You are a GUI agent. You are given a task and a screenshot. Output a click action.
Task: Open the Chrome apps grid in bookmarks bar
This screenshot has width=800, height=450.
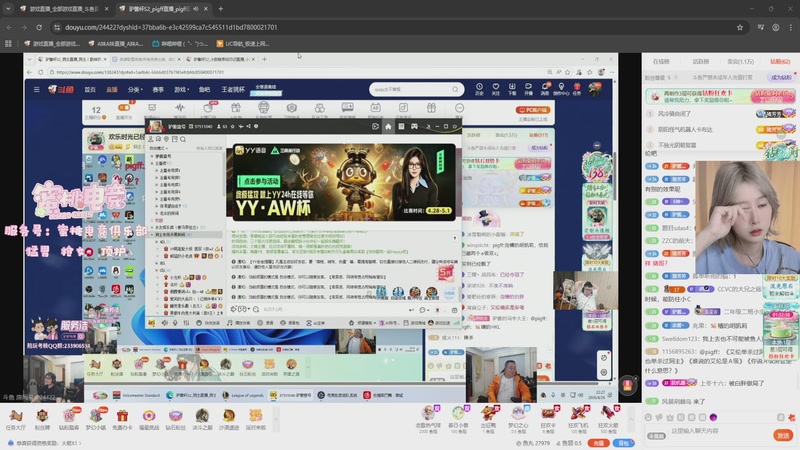(x=8, y=44)
